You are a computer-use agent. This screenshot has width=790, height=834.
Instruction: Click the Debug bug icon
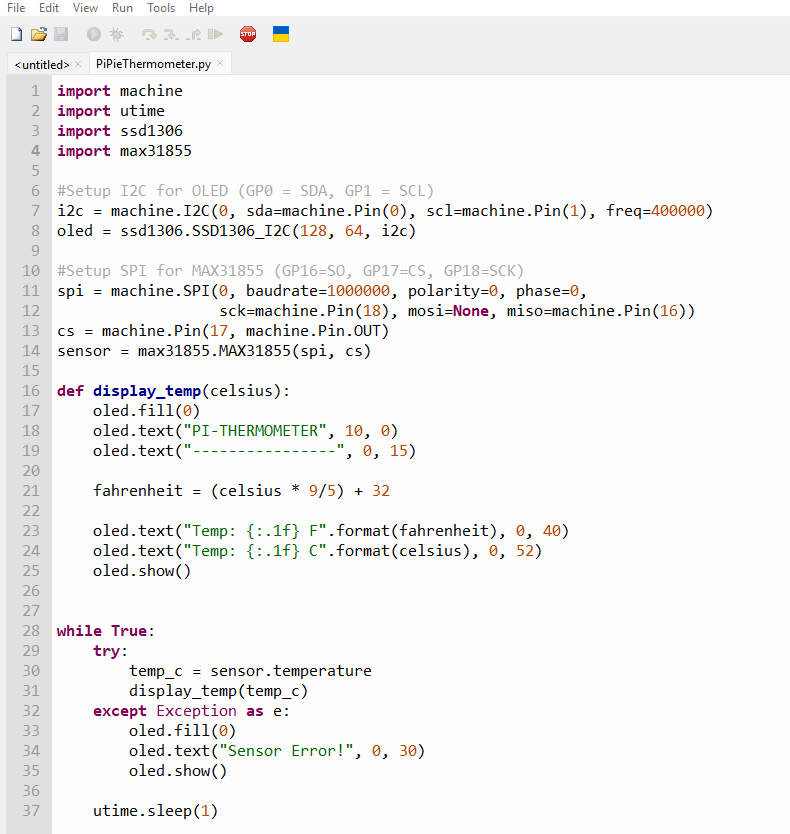coord(117,35)
